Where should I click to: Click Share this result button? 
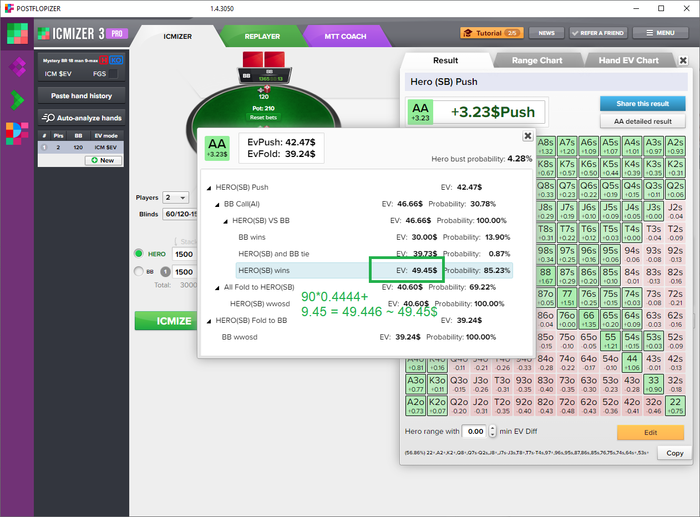tap(642, 104)
